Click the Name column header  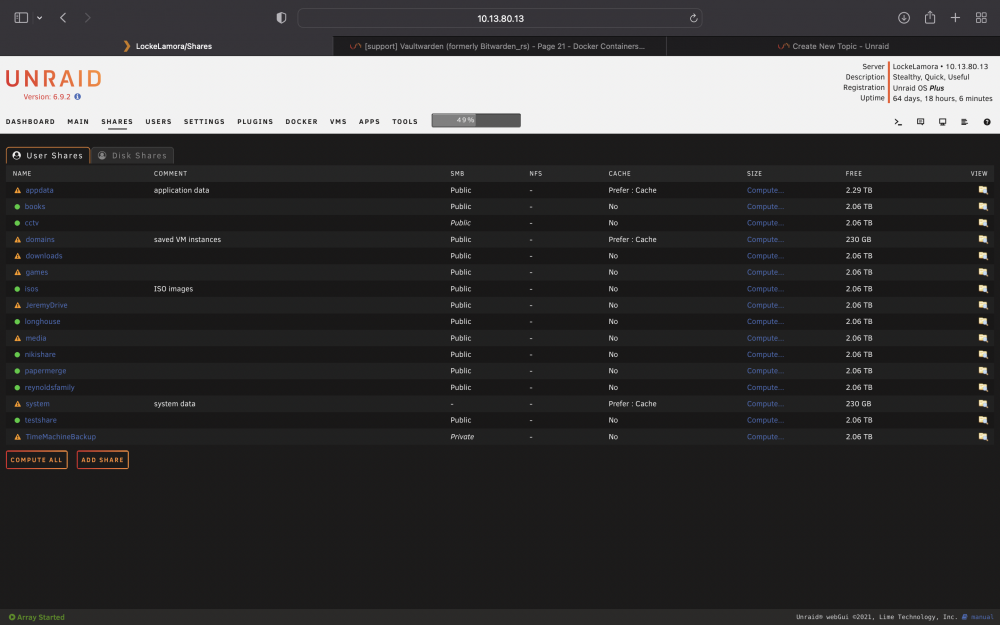[x=22, y=173]
